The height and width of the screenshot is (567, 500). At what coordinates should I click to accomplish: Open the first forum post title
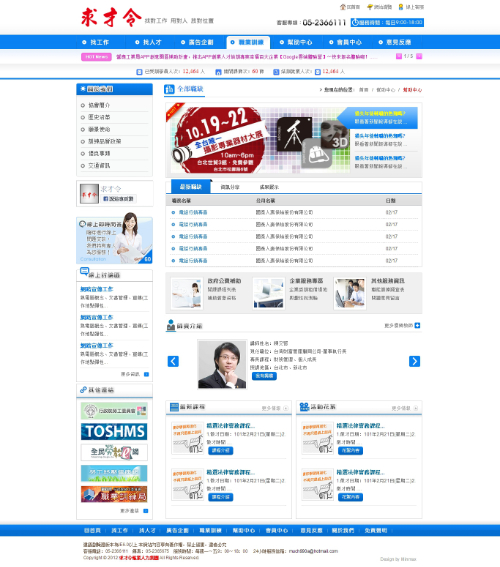[x=97, y=289]
